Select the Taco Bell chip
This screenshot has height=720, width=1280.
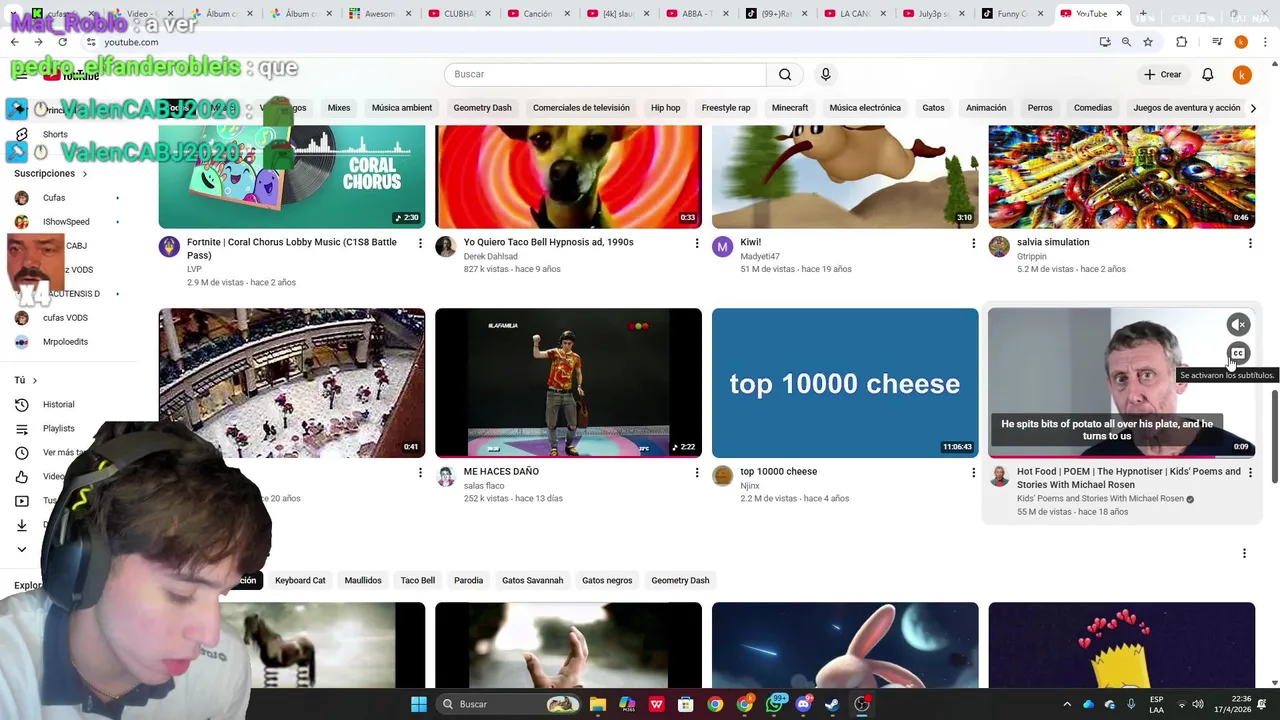417,580
